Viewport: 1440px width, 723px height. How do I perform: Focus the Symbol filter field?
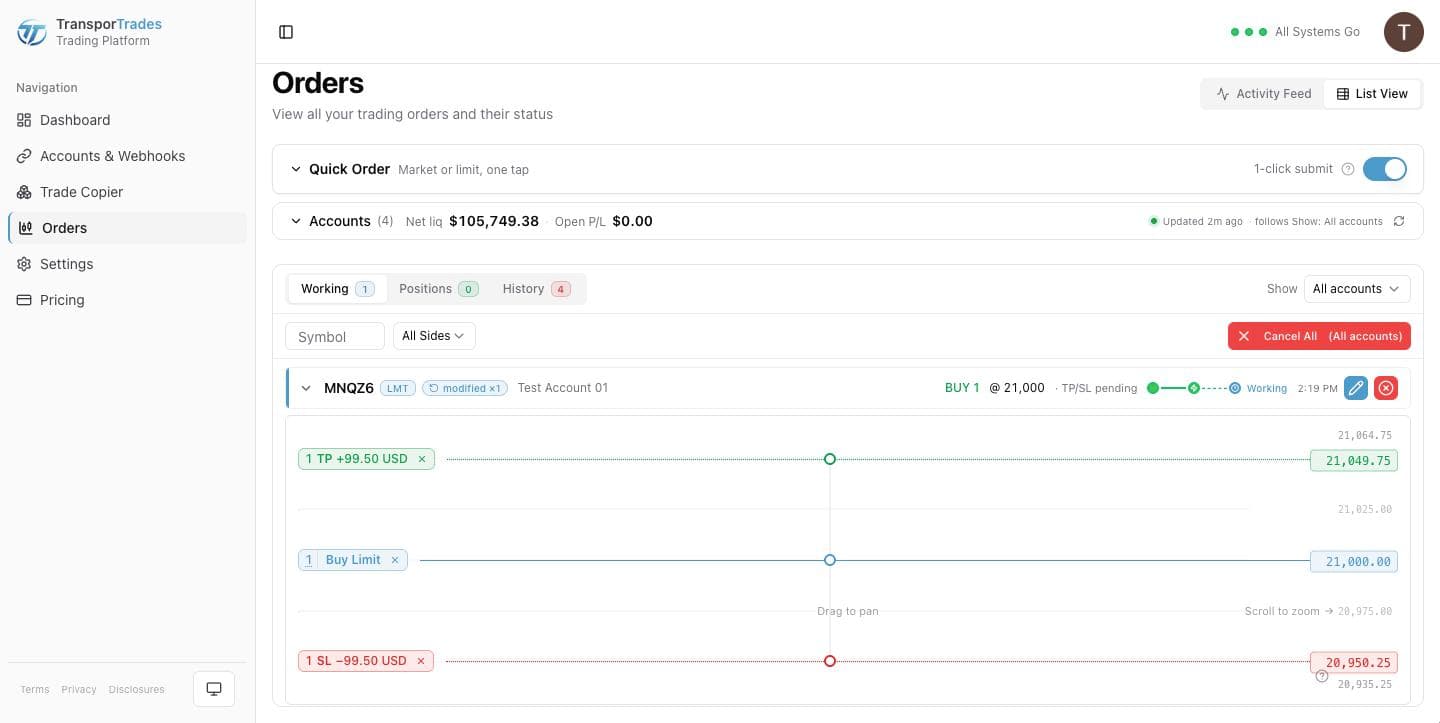(x=335, y=336)
